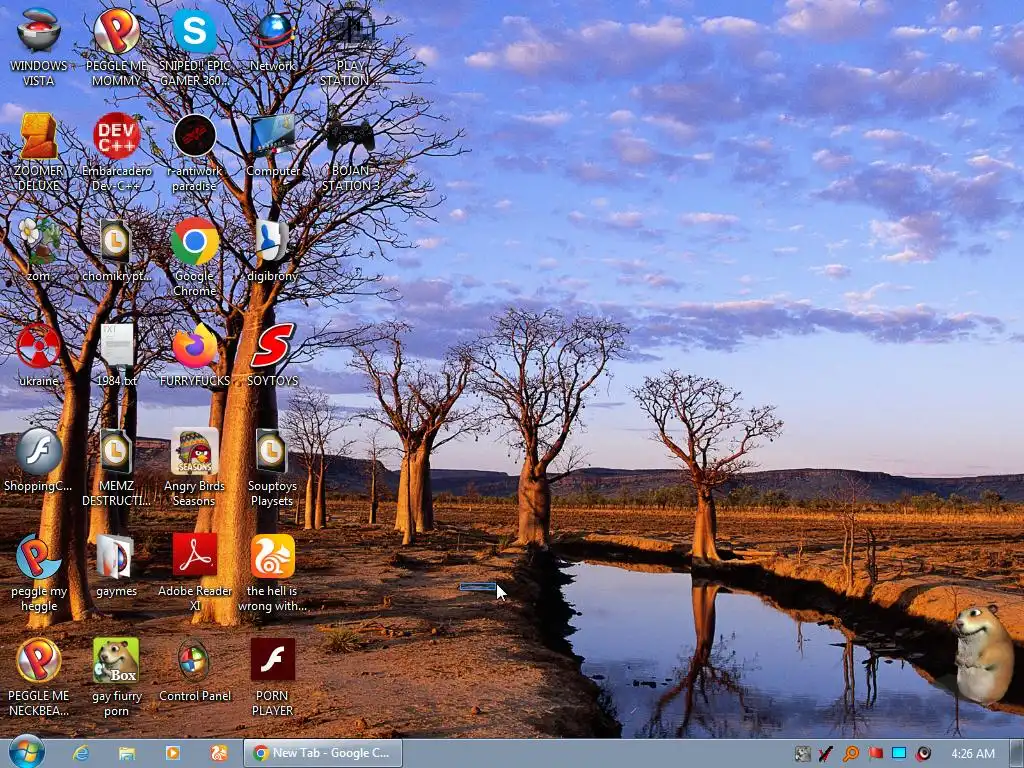
Task: Select the 1984.txt text file
Action: (x=116, y=355)
